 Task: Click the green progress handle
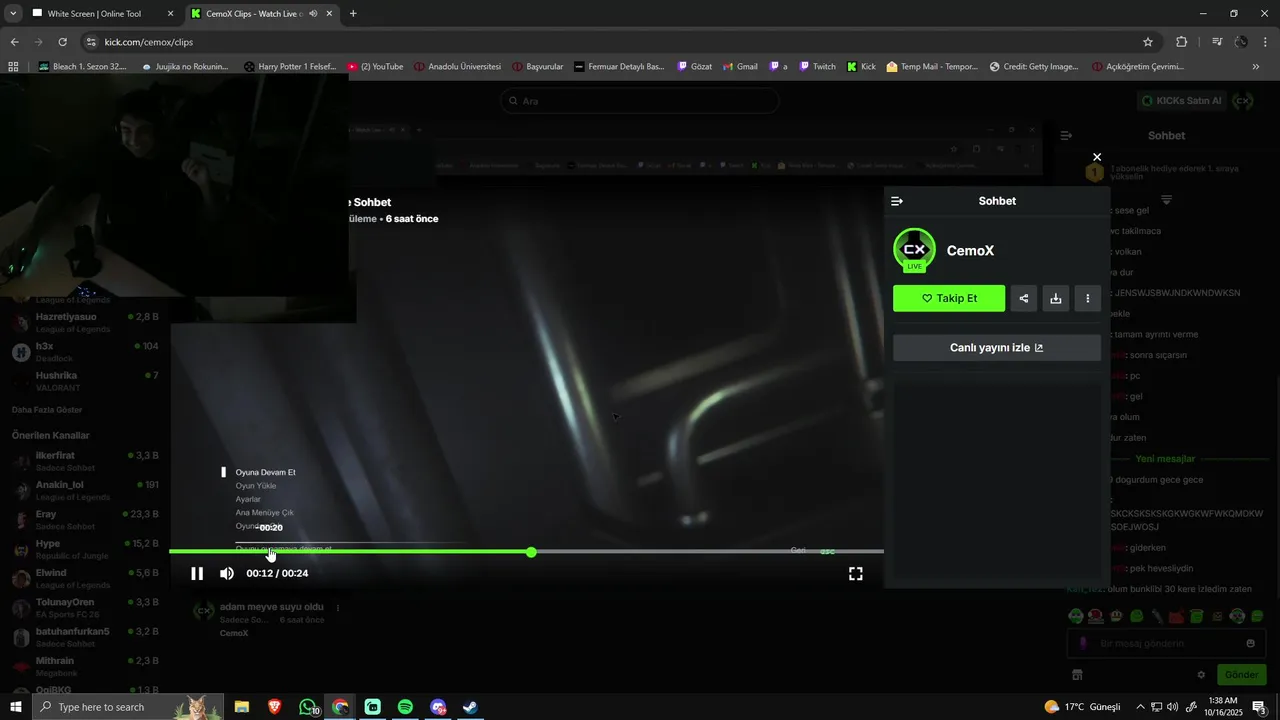click(531, 552)
